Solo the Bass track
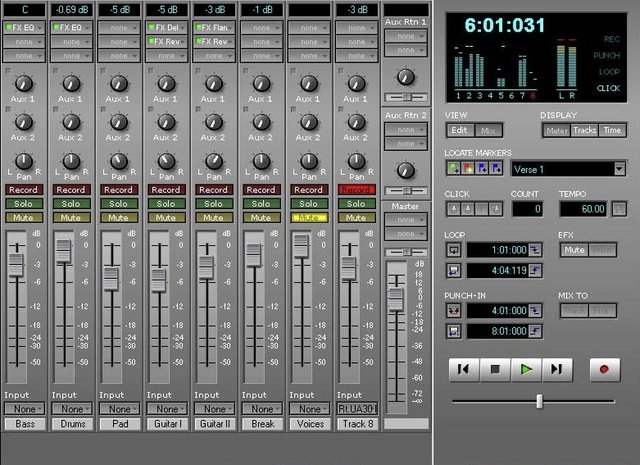Viewport: 640px width, 465px height. click(x=24, y=204)
